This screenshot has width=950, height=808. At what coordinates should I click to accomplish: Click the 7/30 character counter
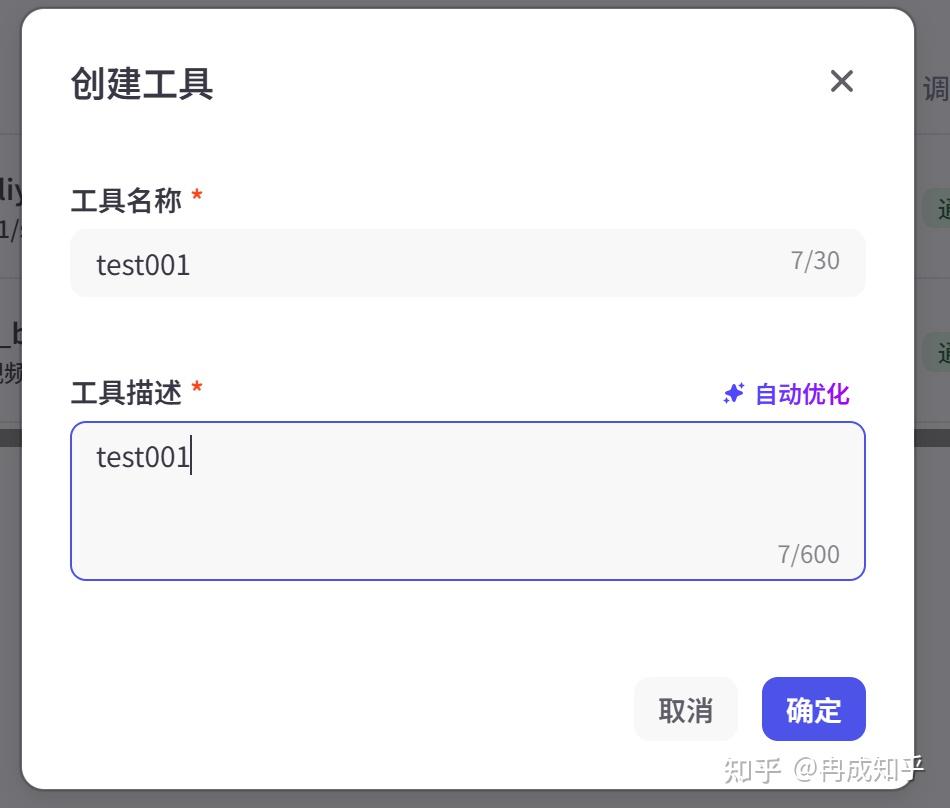coord(815,261)
